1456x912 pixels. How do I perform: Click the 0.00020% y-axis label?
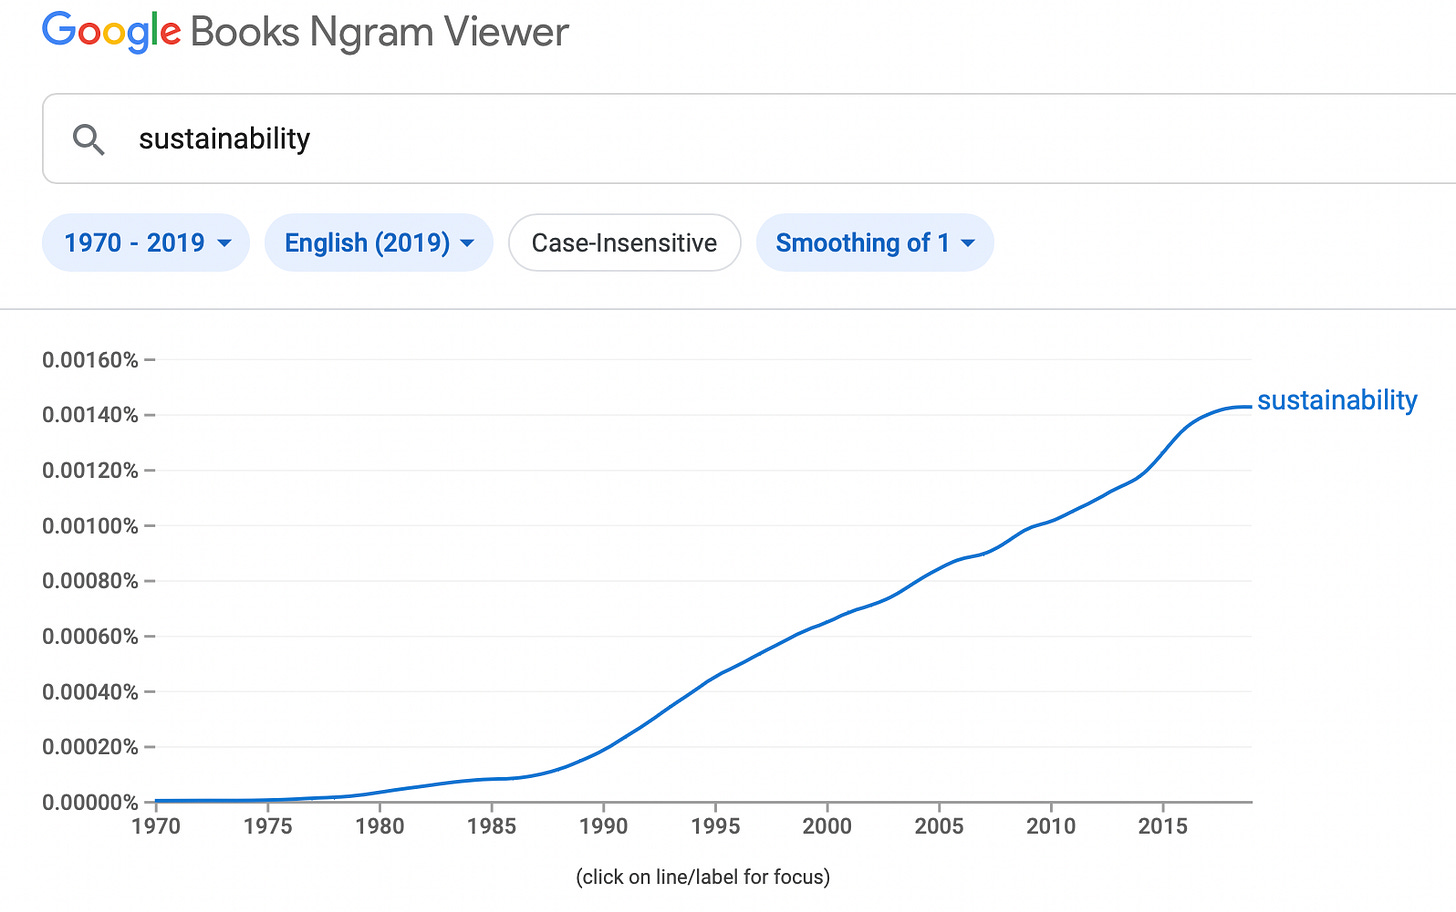point(90,747)
